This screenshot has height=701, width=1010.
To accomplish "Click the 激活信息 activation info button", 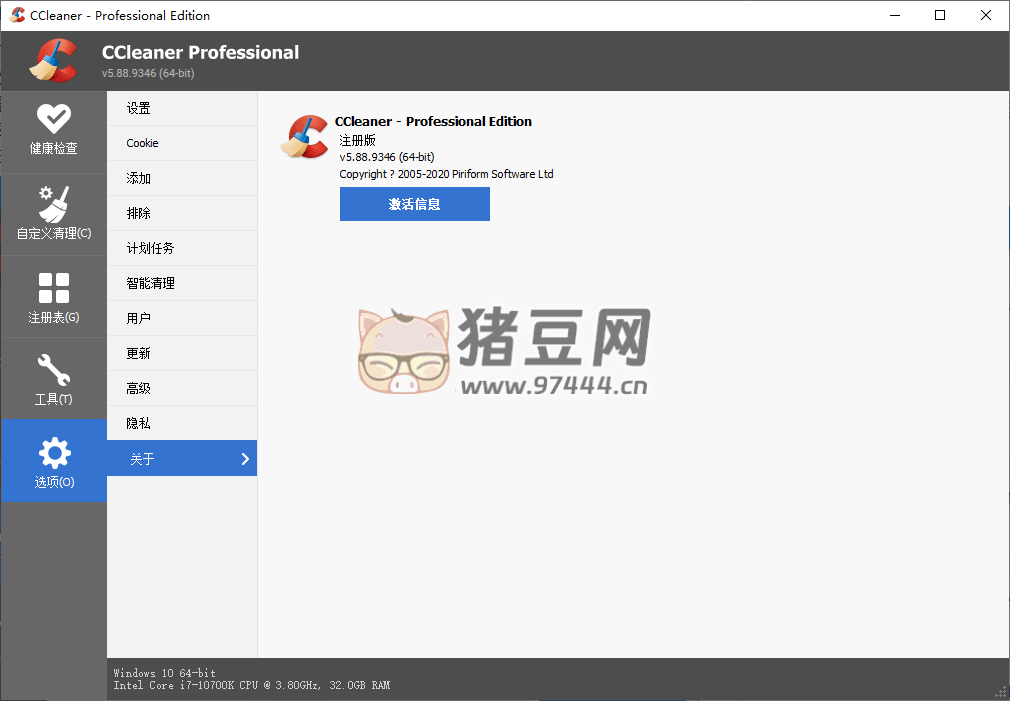I will 414,204.
